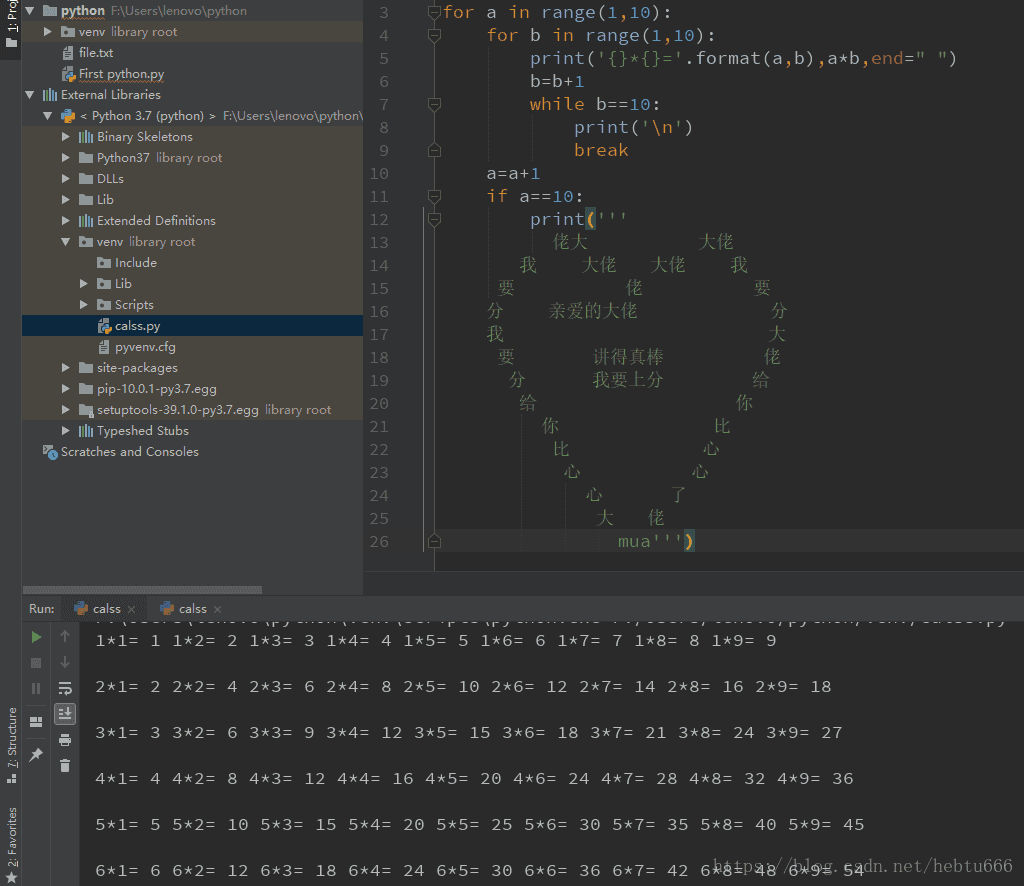Expand setuptools-39.1.0-py3.7.egg node

click(65, 409)
